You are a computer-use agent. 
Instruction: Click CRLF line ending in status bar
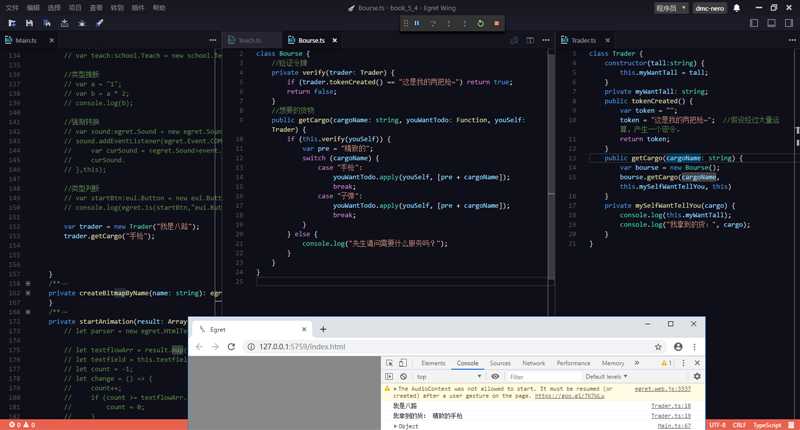click(739, 425)
